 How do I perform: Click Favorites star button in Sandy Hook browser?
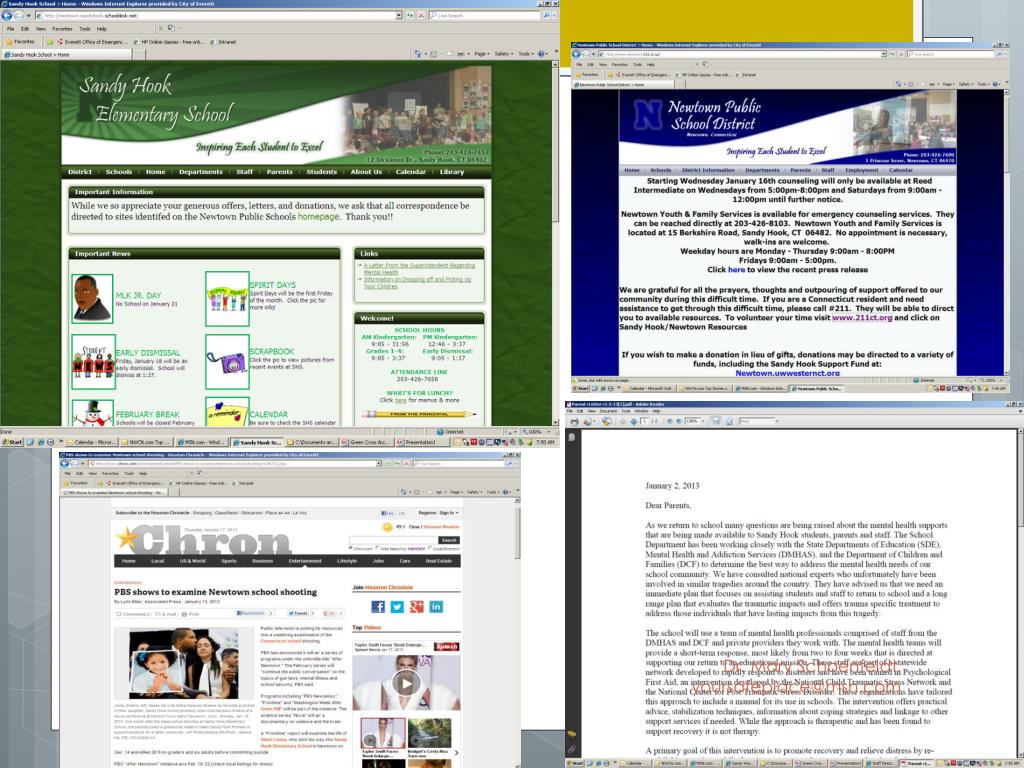coord(20,41)
